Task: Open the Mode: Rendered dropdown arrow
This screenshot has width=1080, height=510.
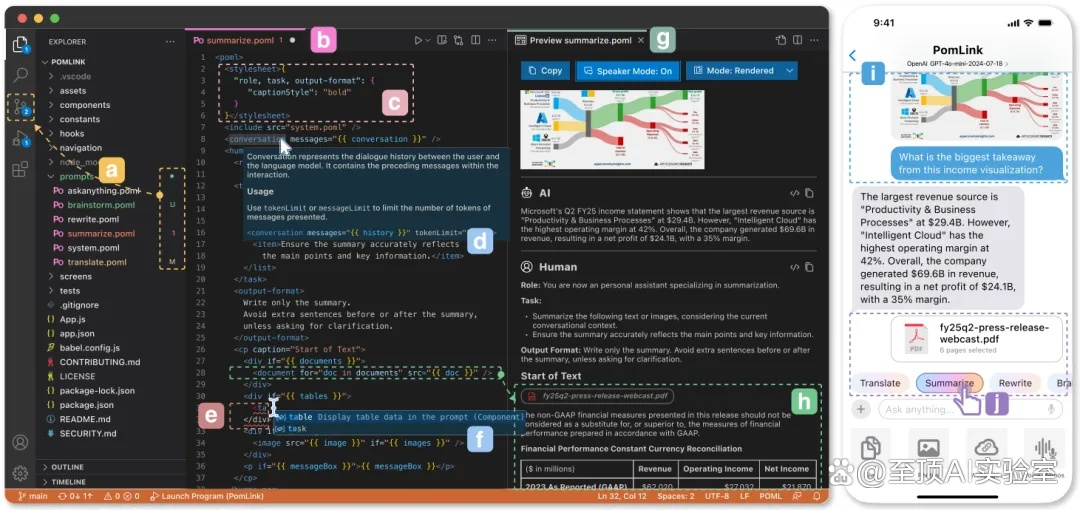Action: pos(789,70)
